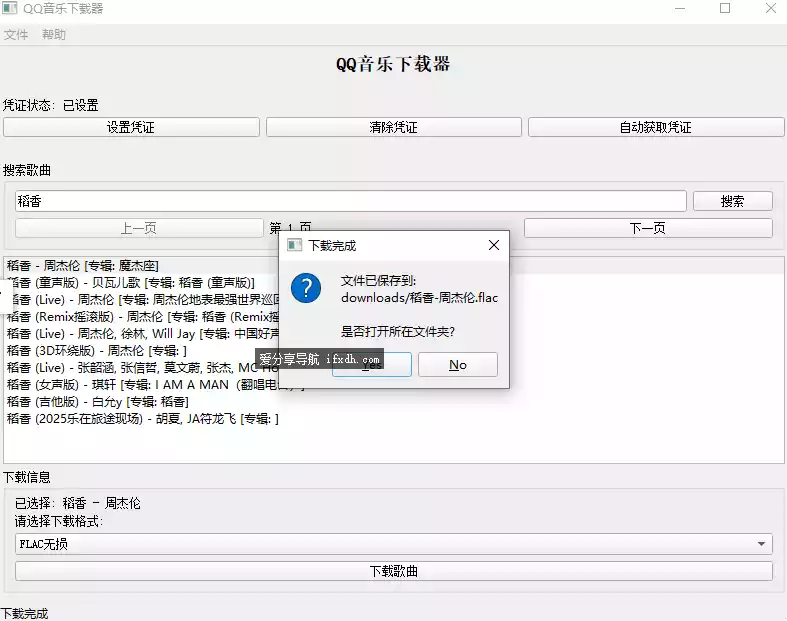Image resolution: width=787 pixels, height=621 pixels.
Task: Click the 下载歌曲 button
Action: tap(394, 571)
